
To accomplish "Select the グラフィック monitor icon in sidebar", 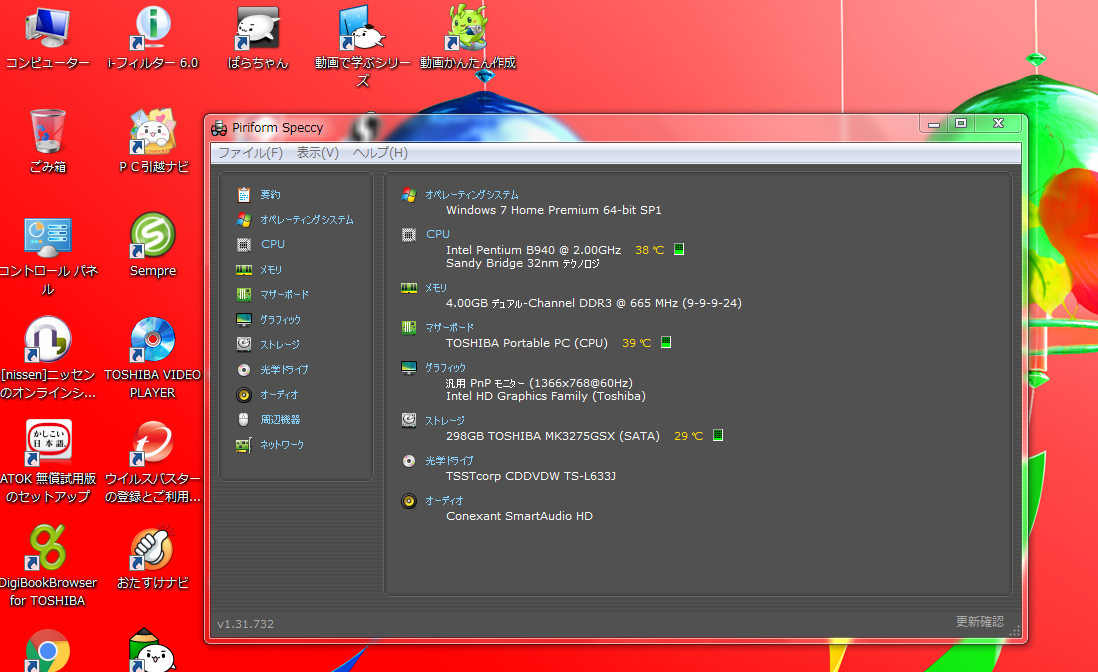I will 244,320.
